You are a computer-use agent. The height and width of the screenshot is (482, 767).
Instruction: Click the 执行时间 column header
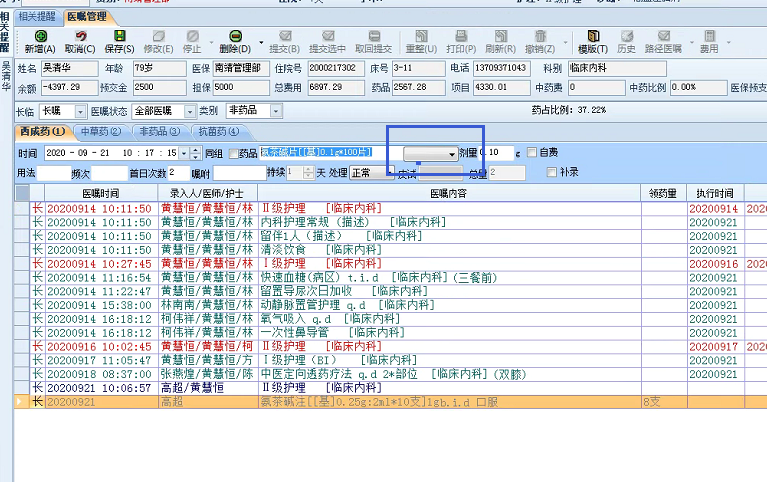(x=715, y=193)
